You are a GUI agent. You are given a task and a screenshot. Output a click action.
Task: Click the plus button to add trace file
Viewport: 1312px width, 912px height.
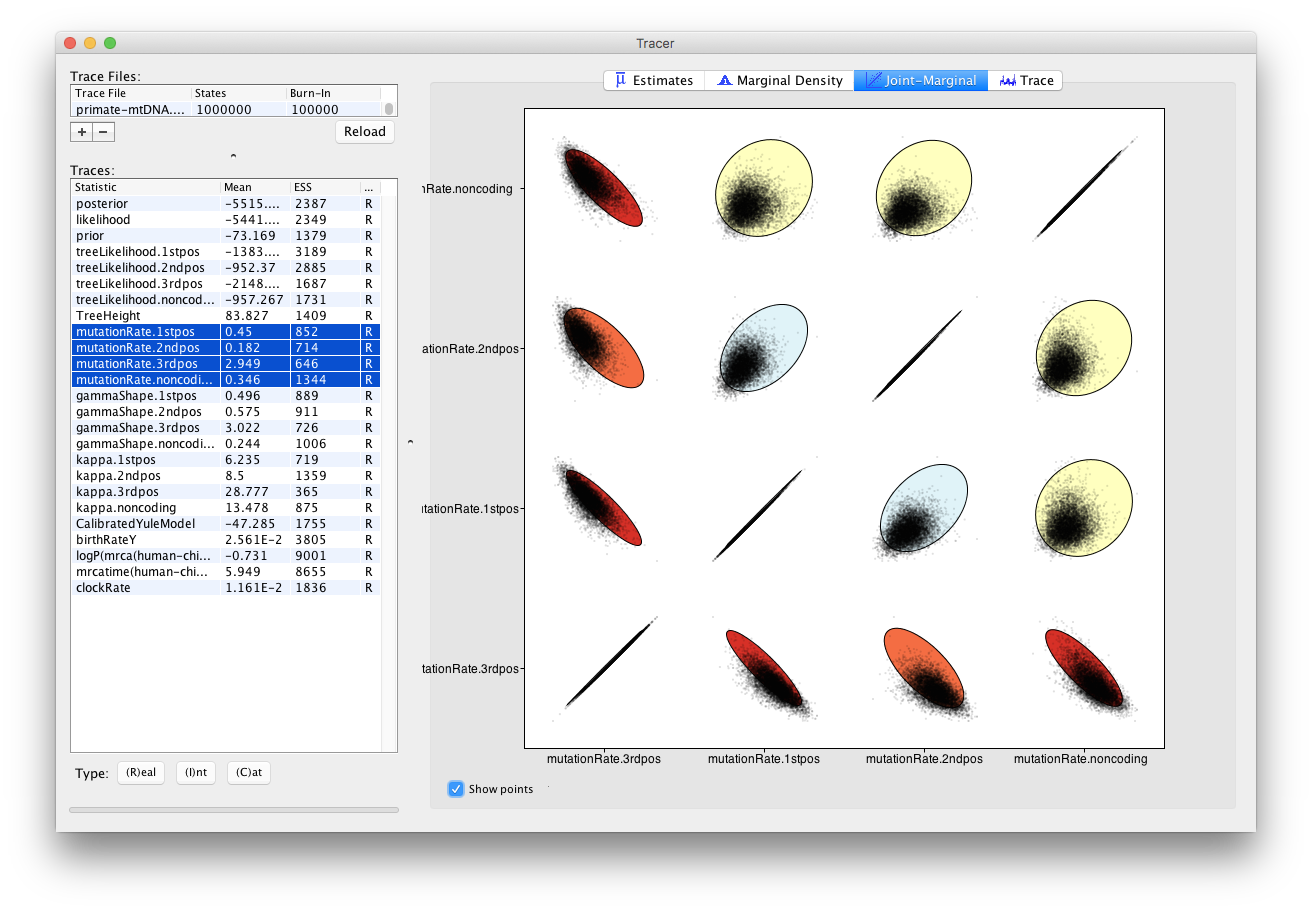tap(82, 131)
